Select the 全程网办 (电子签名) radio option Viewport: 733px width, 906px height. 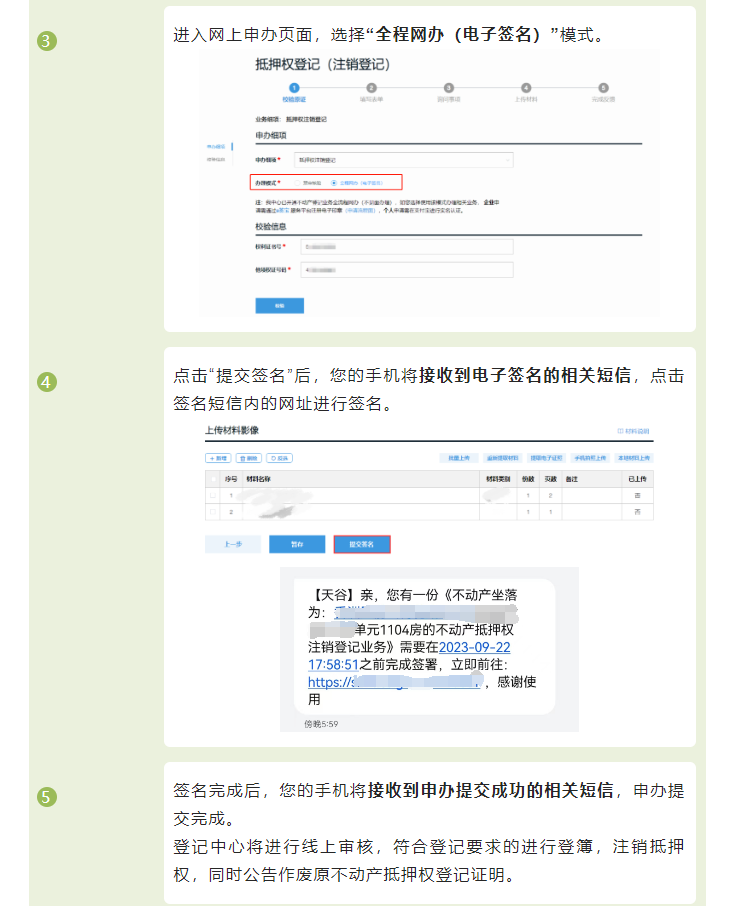tap(334, 183)
